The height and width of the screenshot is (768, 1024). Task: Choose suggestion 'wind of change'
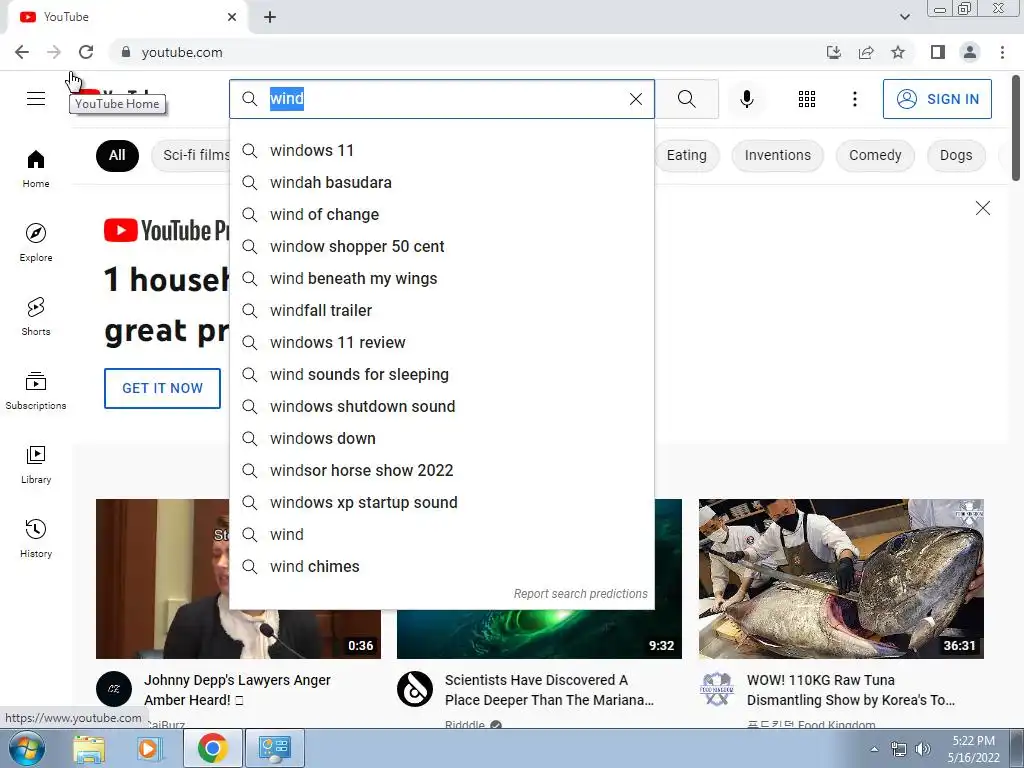pos(441,214)
